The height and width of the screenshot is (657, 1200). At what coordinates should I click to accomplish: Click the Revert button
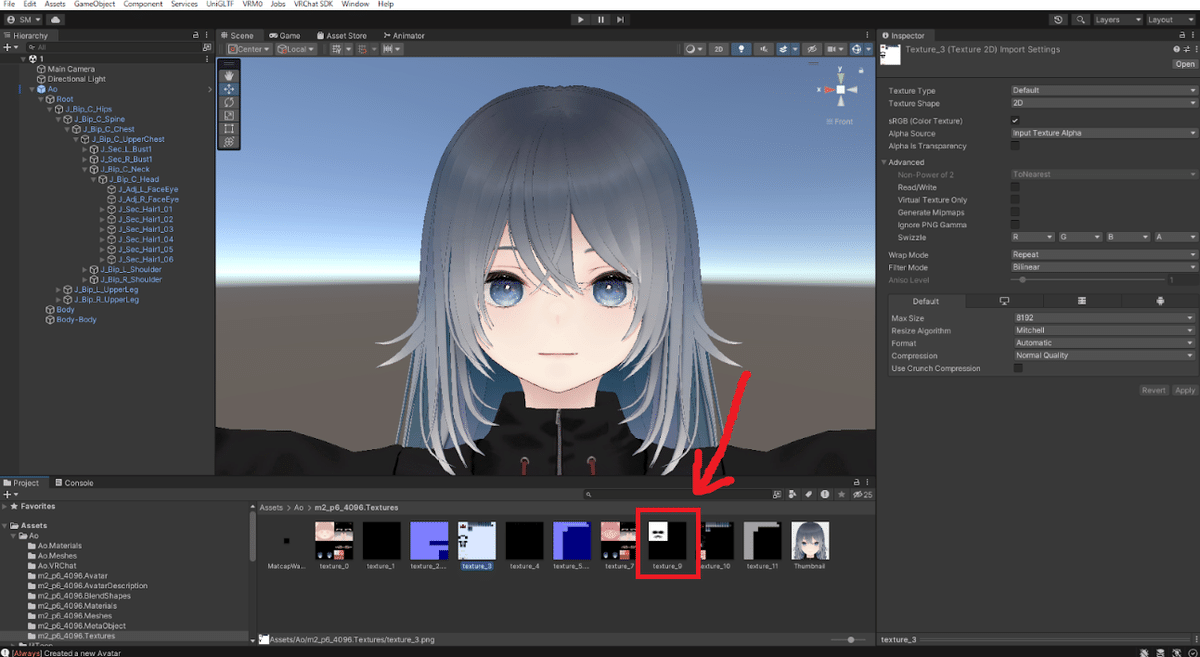click(1154, 391)
